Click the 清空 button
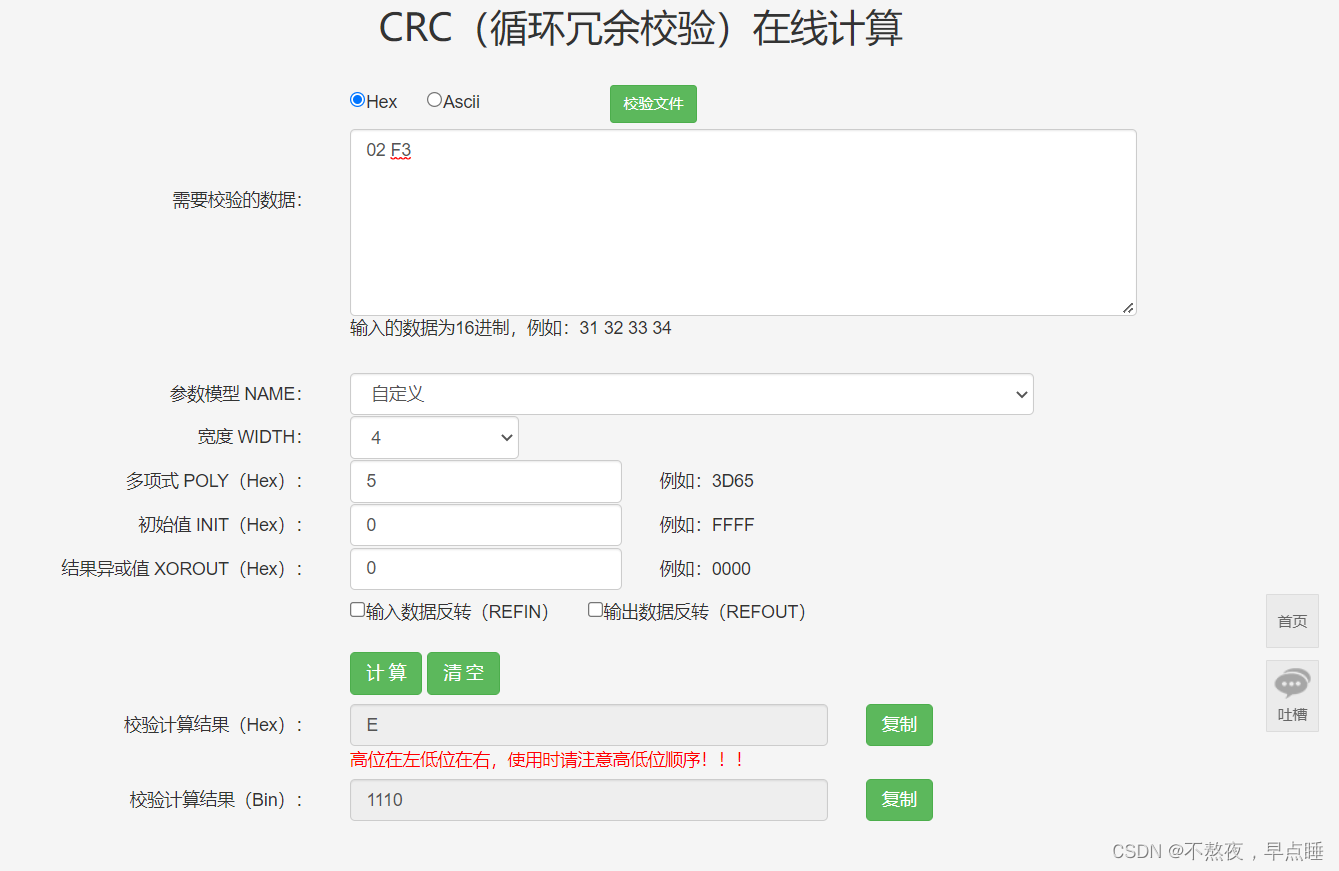Image resolution: width=1339 pixels, height=871 pixels. point(463,673)
